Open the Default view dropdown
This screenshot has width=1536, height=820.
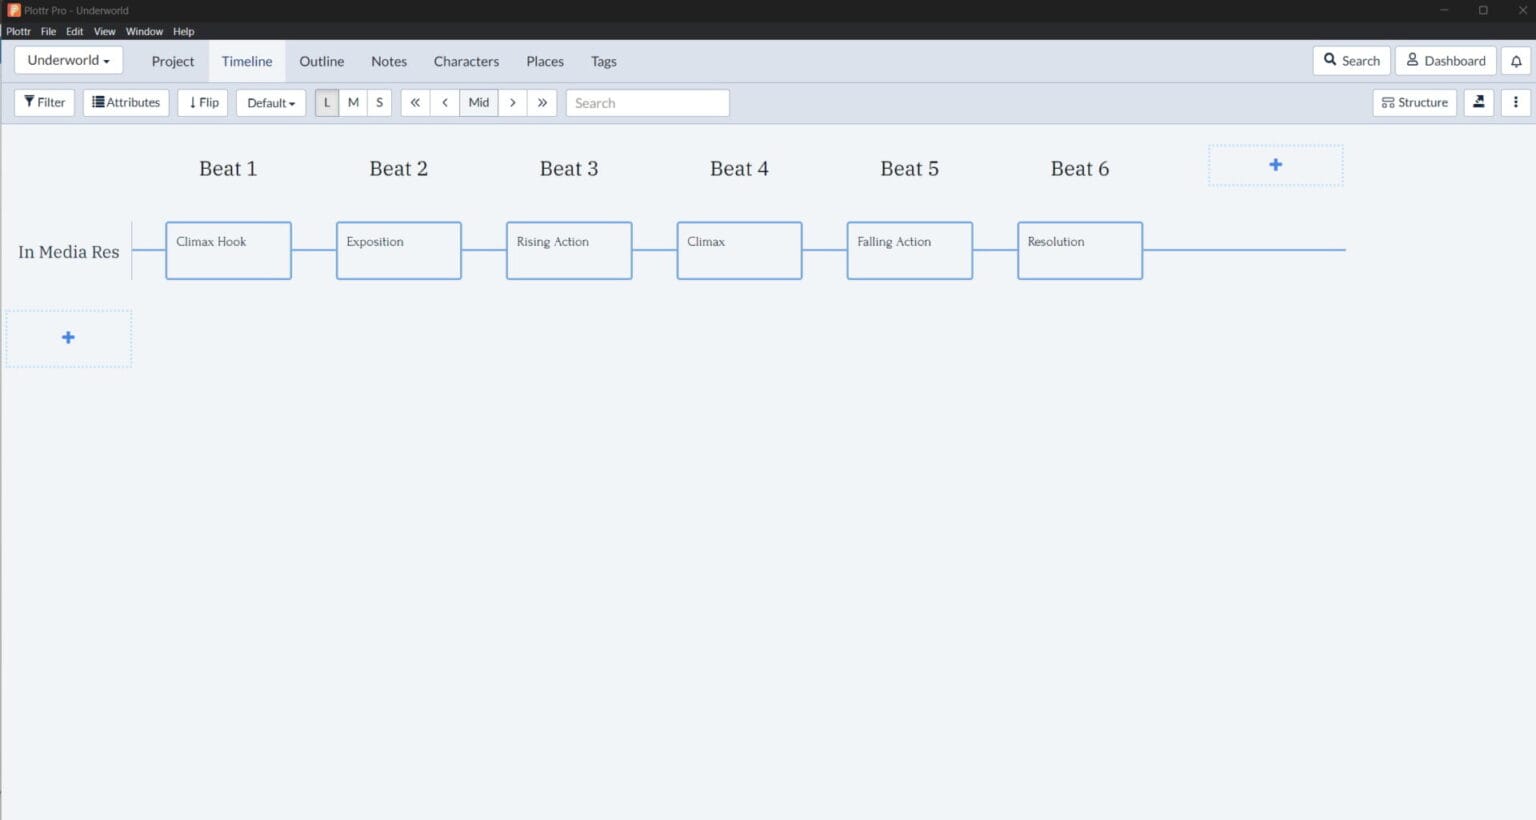[x=270, y=102]
